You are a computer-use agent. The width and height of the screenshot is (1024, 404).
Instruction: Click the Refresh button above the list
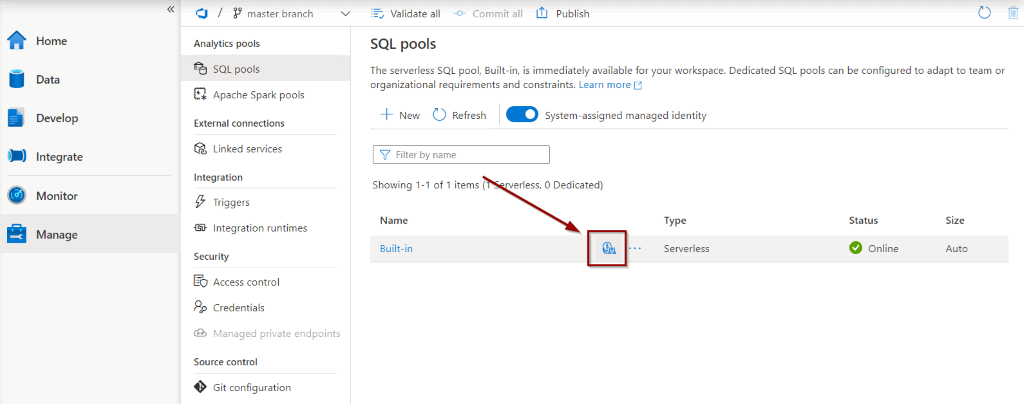(460, 115)
